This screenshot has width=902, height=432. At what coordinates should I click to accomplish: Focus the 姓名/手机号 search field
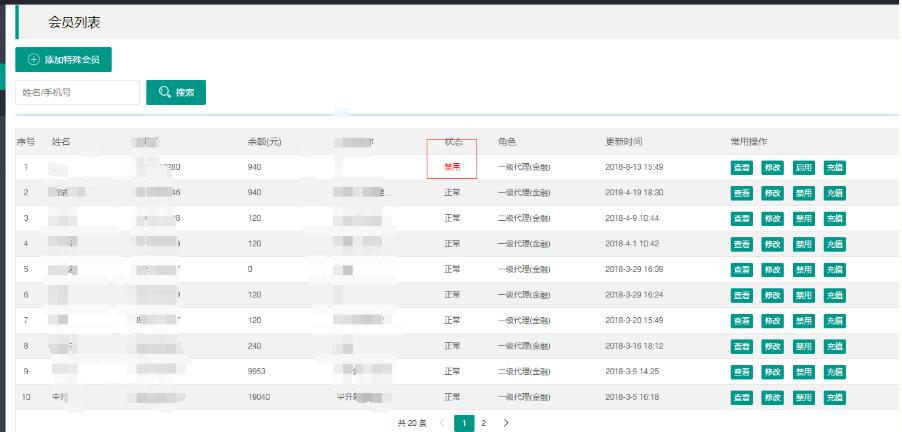click(x=77, y=92)
